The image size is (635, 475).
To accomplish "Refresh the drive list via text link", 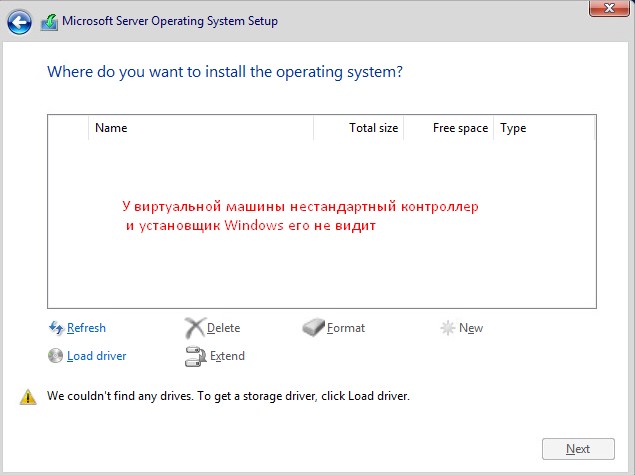I will [86, 328].
